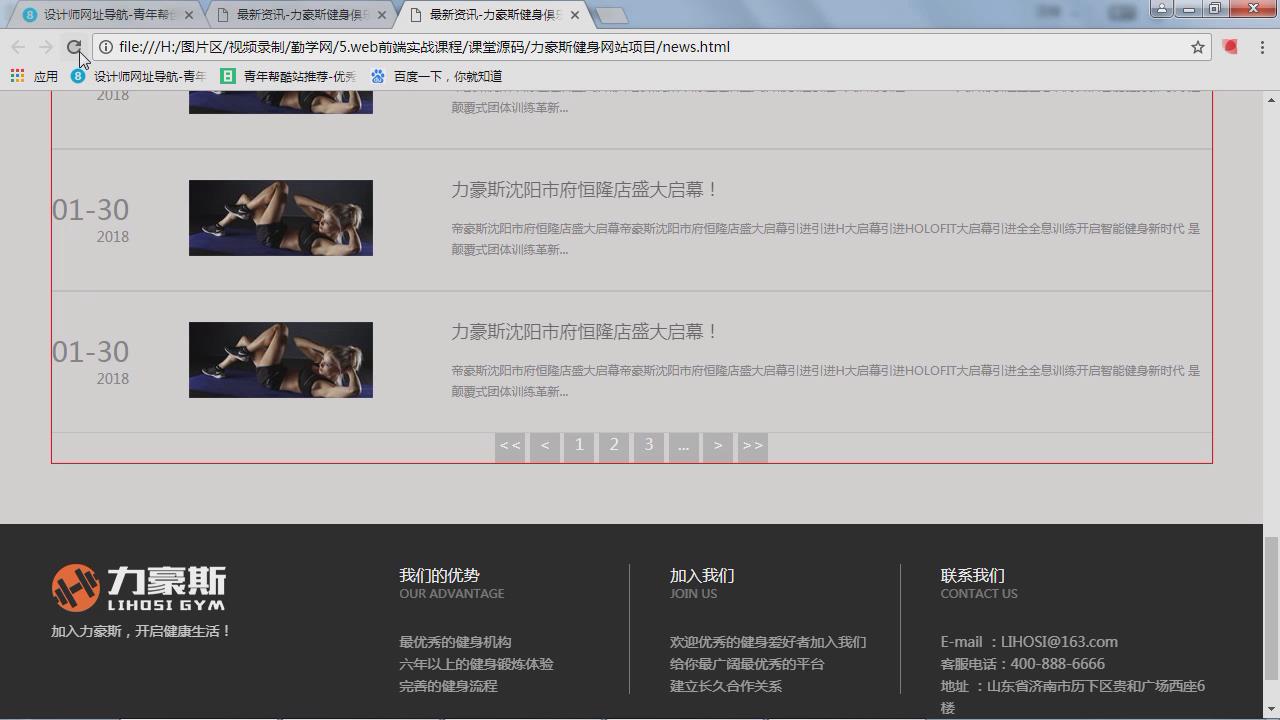The image size is (1280, 720).
Task: Click 六年以上的健身锻炼体验 in footer
Action: [x=476, y=664]
